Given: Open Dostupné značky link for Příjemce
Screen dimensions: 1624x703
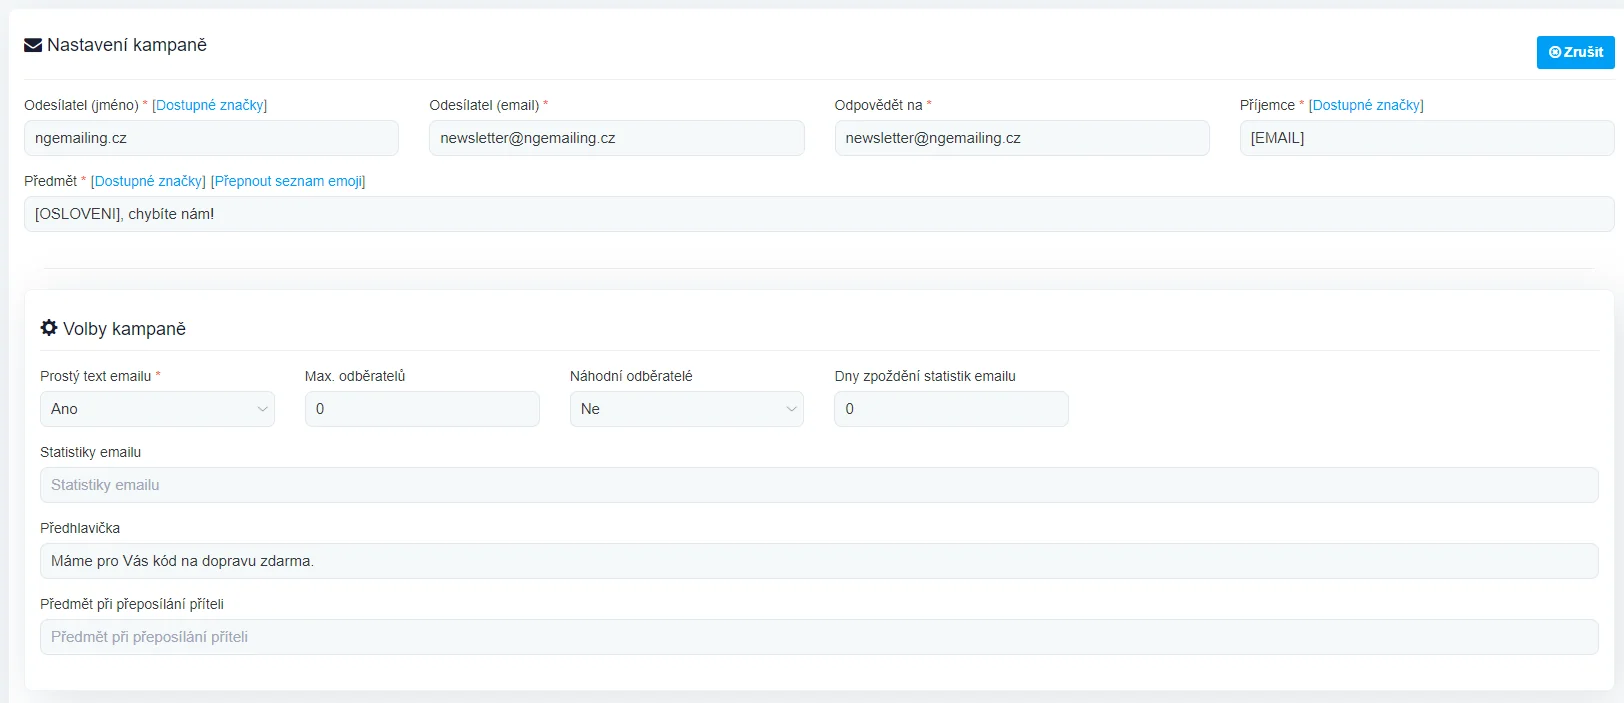Looking at the screenshot, I should coord(1365,105).
